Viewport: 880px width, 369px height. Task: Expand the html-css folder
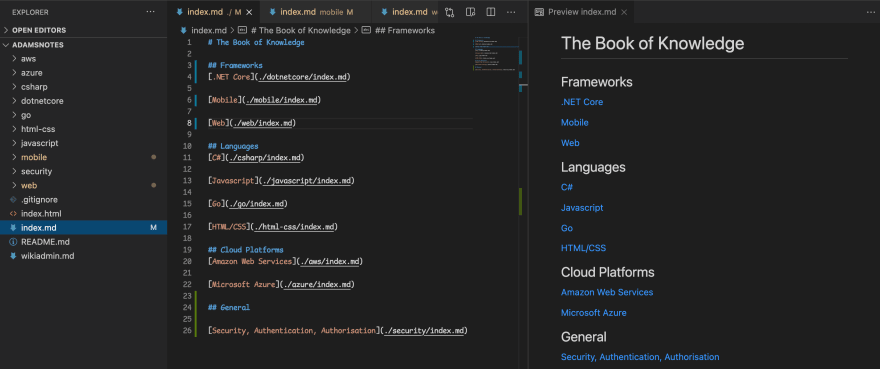pos(84,129)
